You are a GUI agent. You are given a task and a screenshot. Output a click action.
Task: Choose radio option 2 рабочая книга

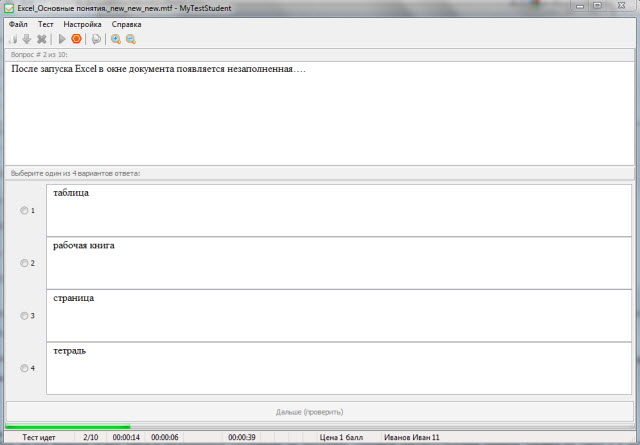25,263
